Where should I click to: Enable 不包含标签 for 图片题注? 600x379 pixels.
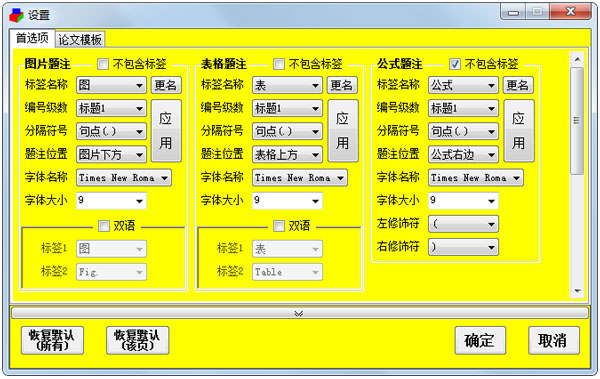[103, 64]
